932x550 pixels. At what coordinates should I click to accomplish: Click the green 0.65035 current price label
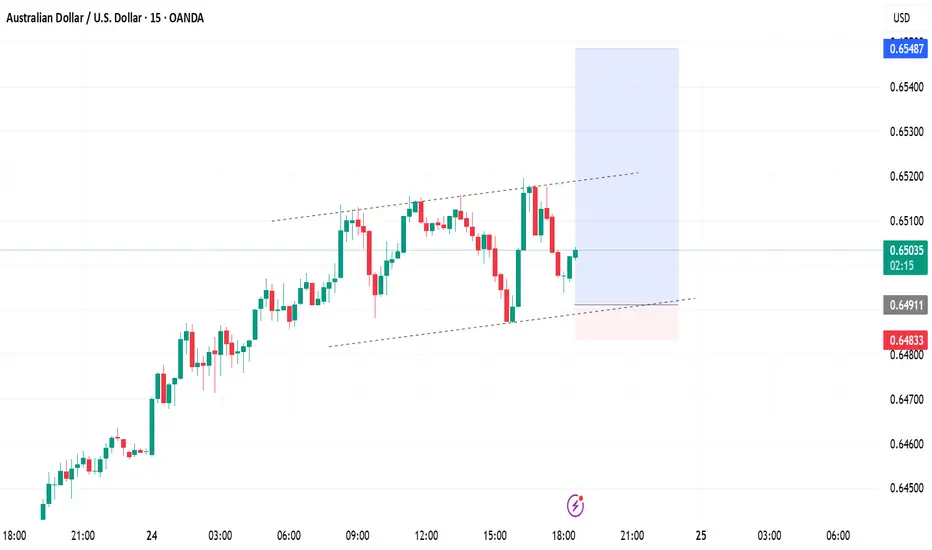(x=905, y=257)
